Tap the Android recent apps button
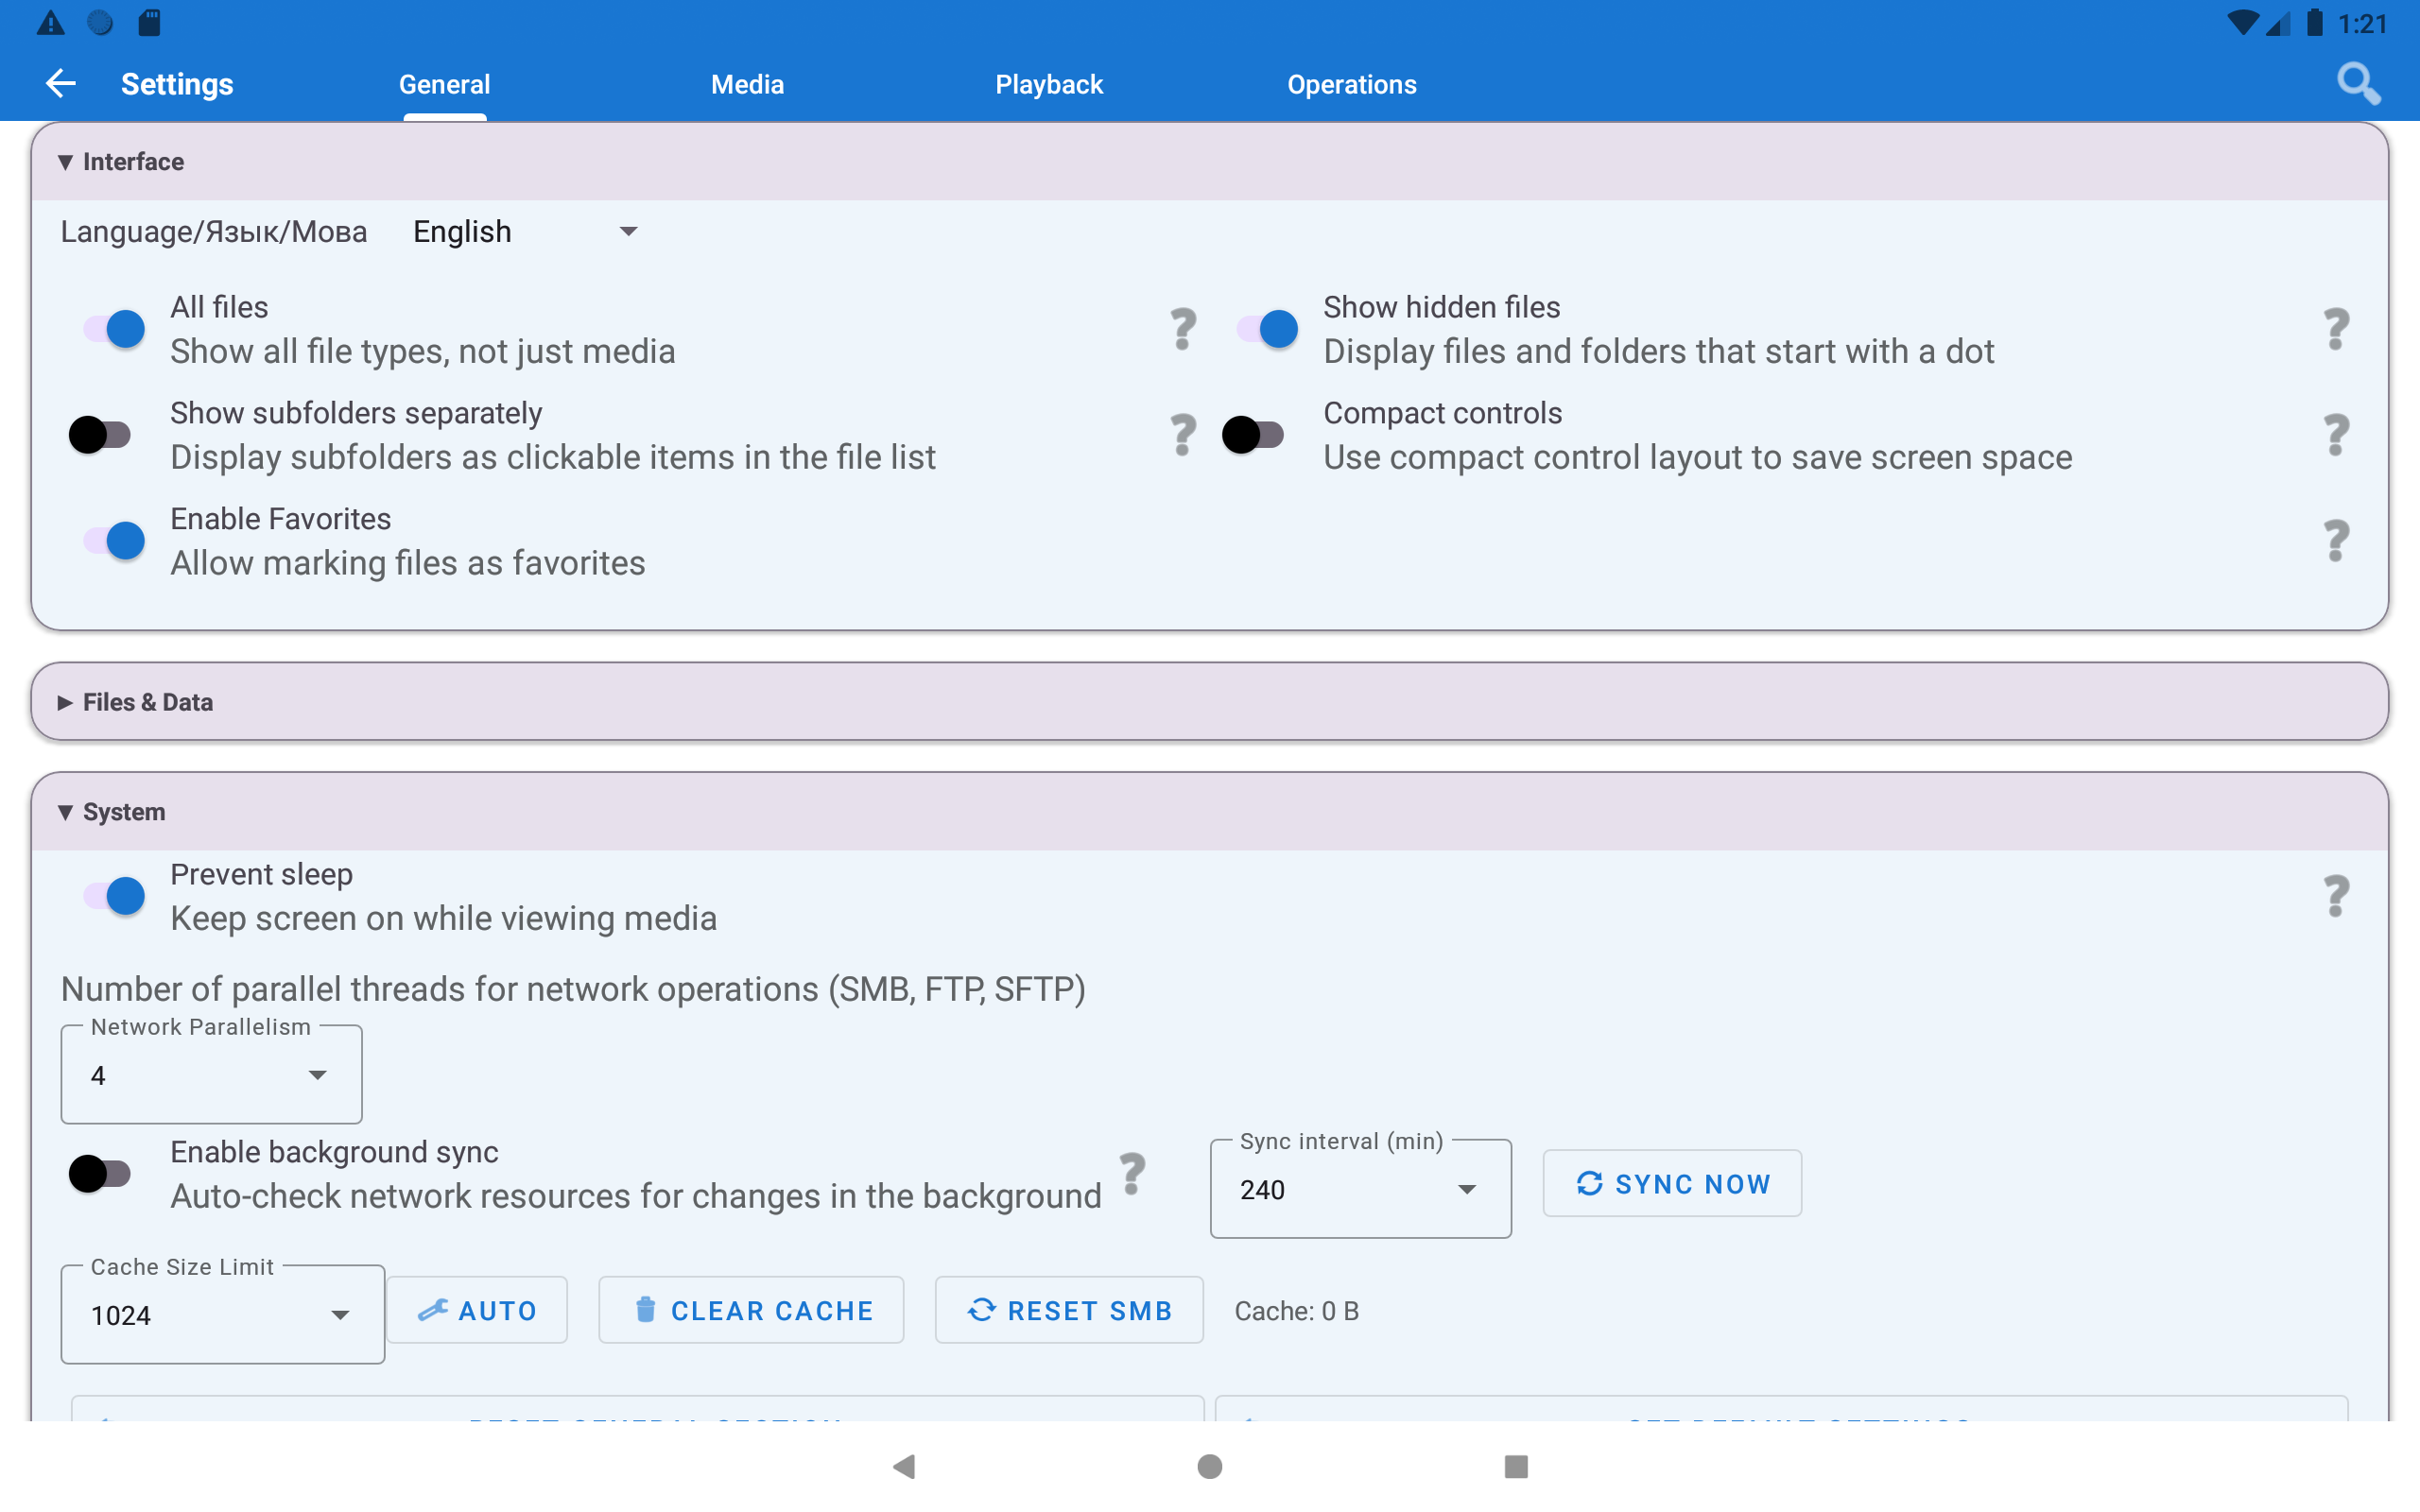Viewport: 2420px width, 1512px height. [x=1516, y=1466]
